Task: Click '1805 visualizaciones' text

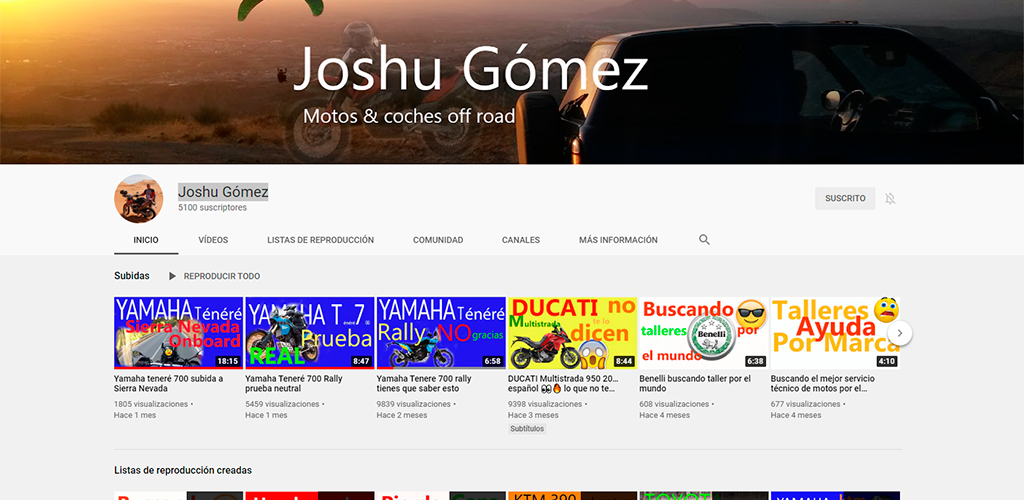Action: [151, 404]
